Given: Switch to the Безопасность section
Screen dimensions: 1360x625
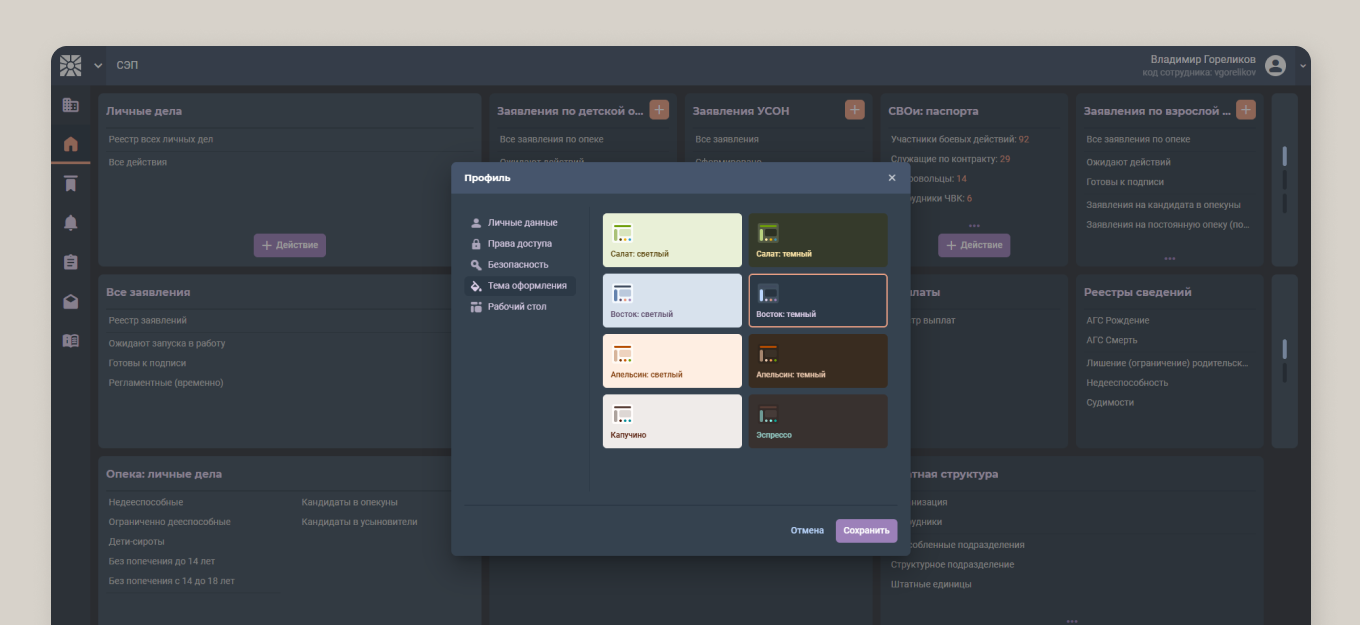Looking at the screenshot, I should click(x=517, y=265).
